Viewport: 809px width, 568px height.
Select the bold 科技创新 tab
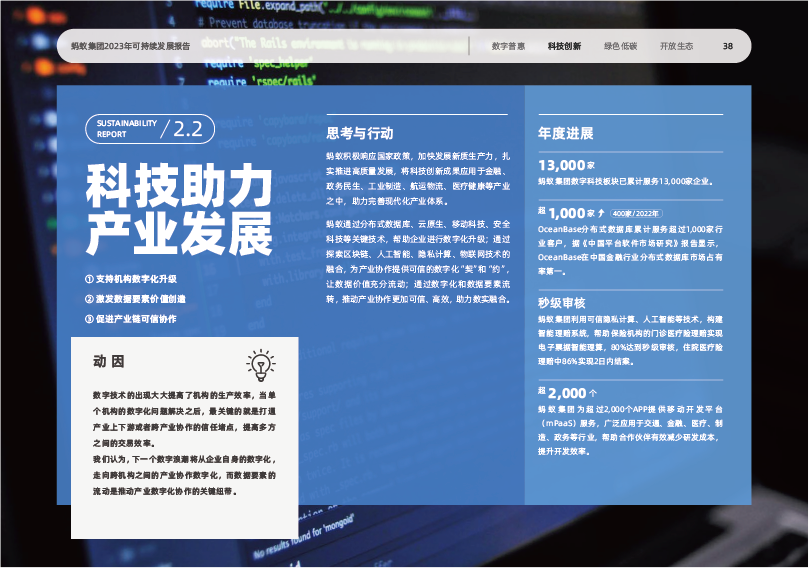564,47
